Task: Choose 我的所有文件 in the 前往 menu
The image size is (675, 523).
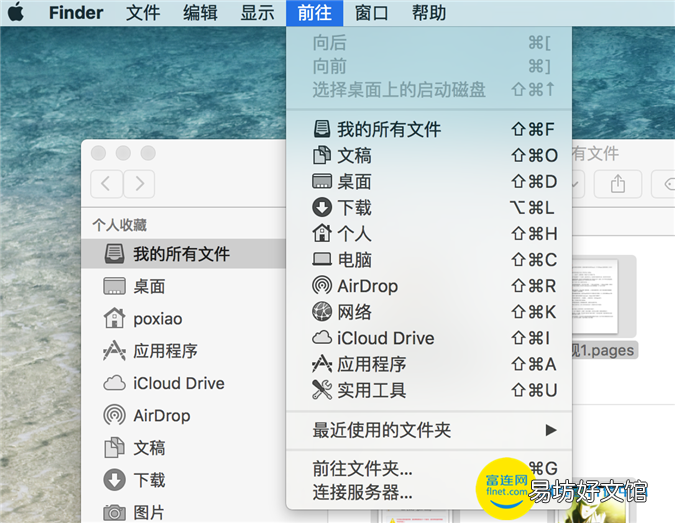Action: 429,129
